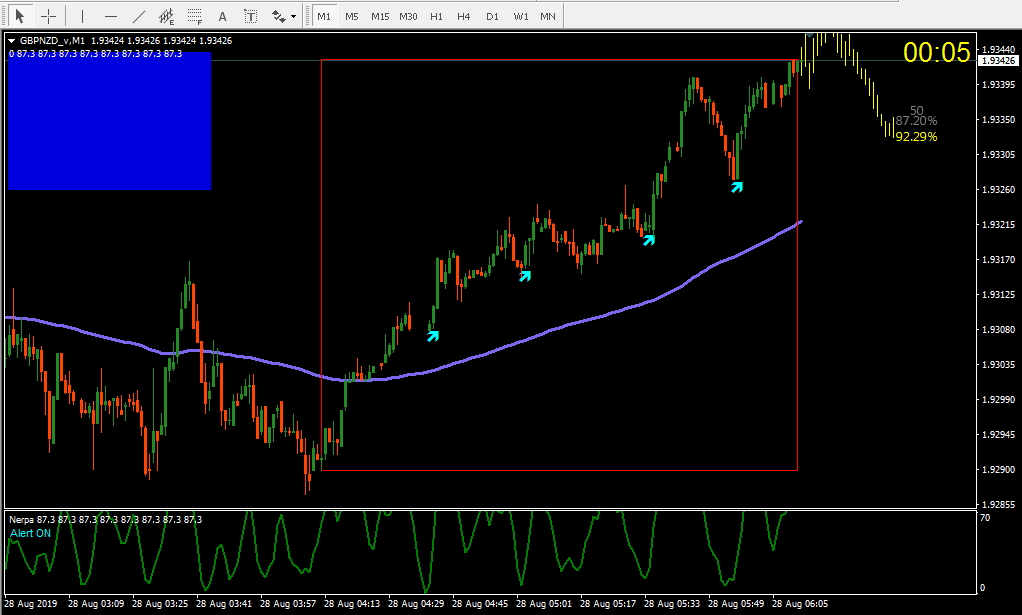This screenshot has height=615, width=1022.
Task: Switch chart to H1 timeframe
Action: point(436,16)
